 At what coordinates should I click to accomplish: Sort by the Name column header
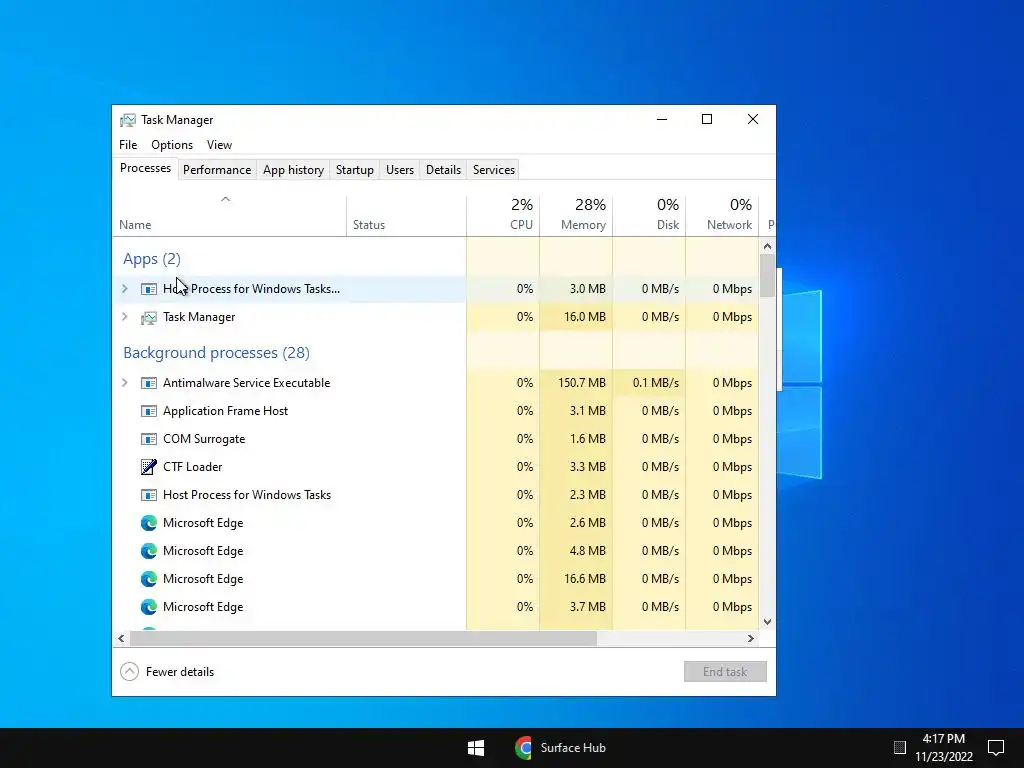coord(229,216)
